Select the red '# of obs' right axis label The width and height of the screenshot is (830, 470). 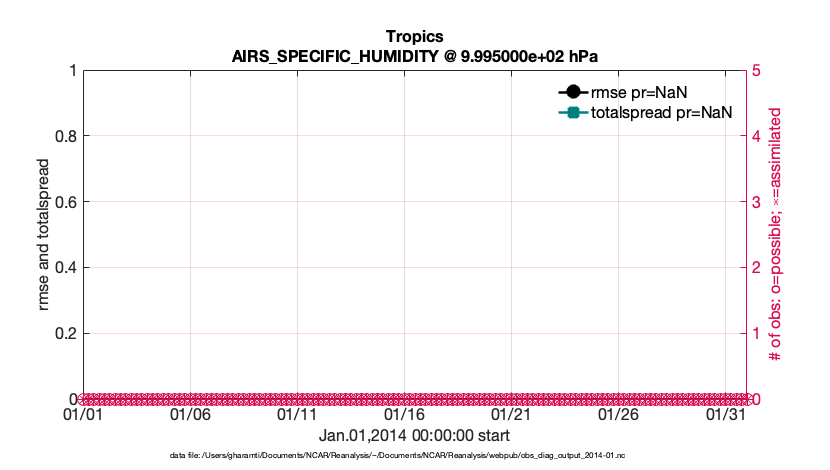(776, 234)
